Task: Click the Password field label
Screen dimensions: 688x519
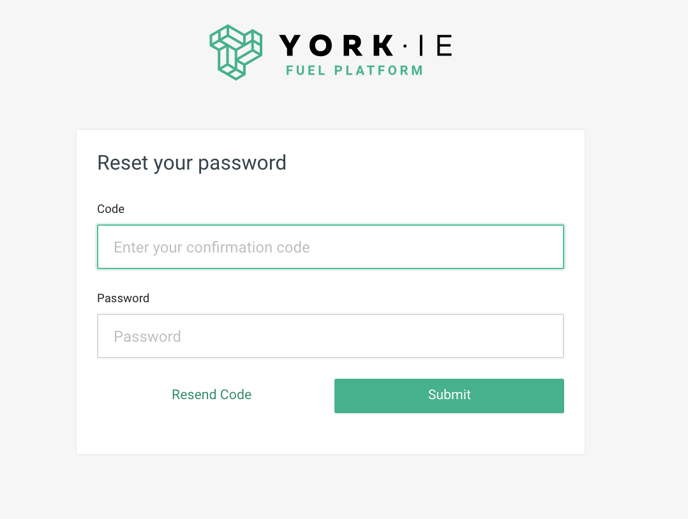Action: pyautogui.click(x=123, y=298)
